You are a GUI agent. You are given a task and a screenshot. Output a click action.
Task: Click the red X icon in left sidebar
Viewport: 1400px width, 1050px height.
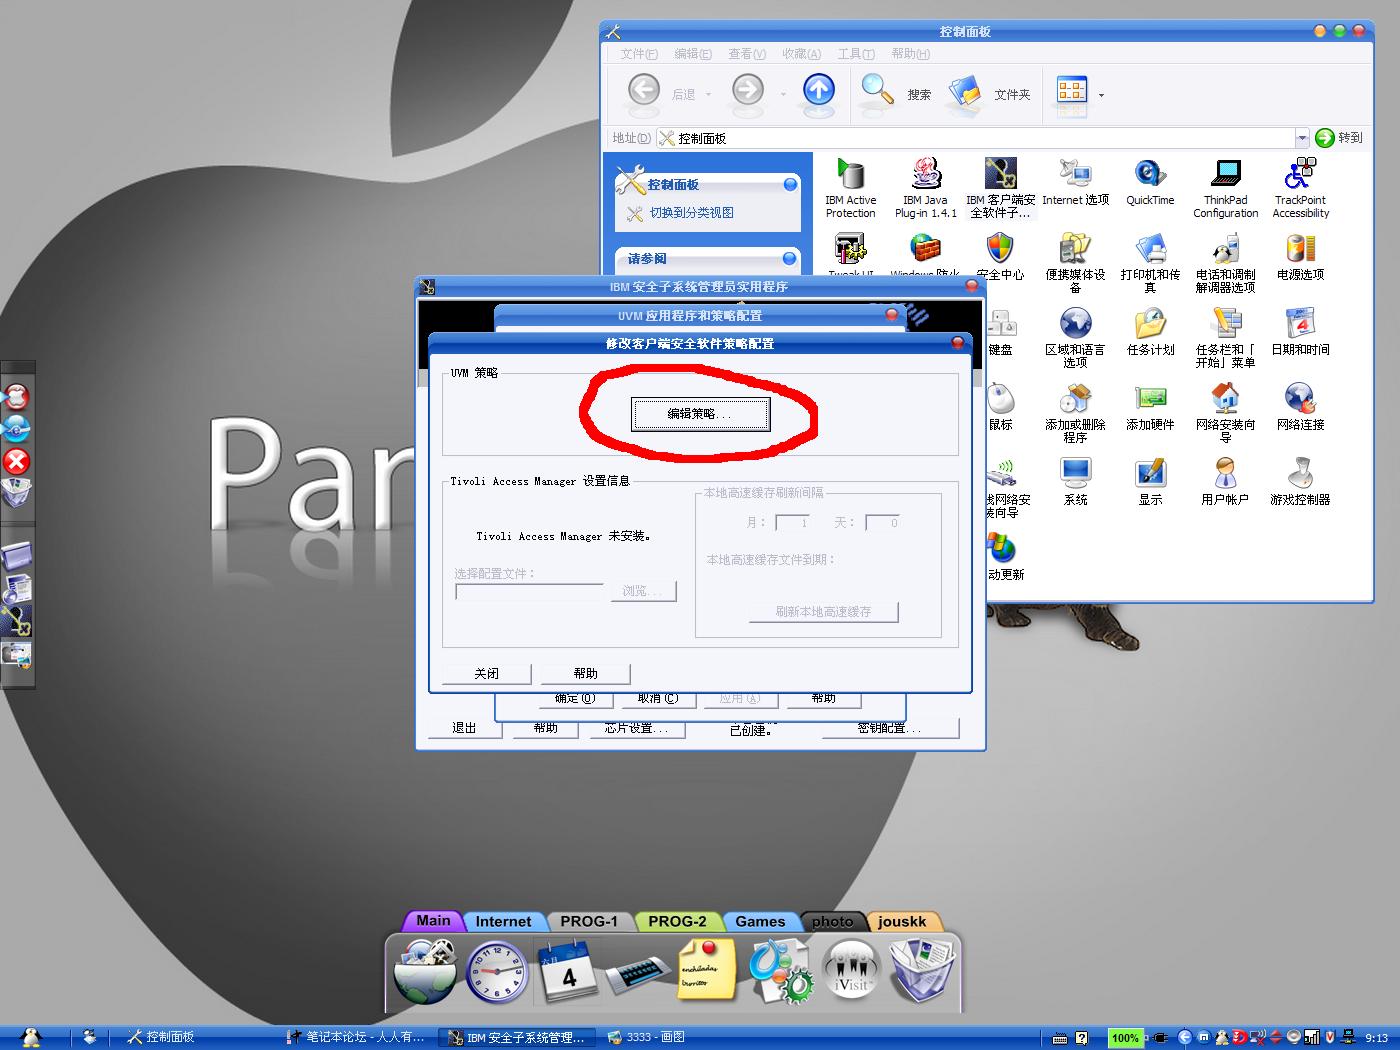(x=17, y=461)
